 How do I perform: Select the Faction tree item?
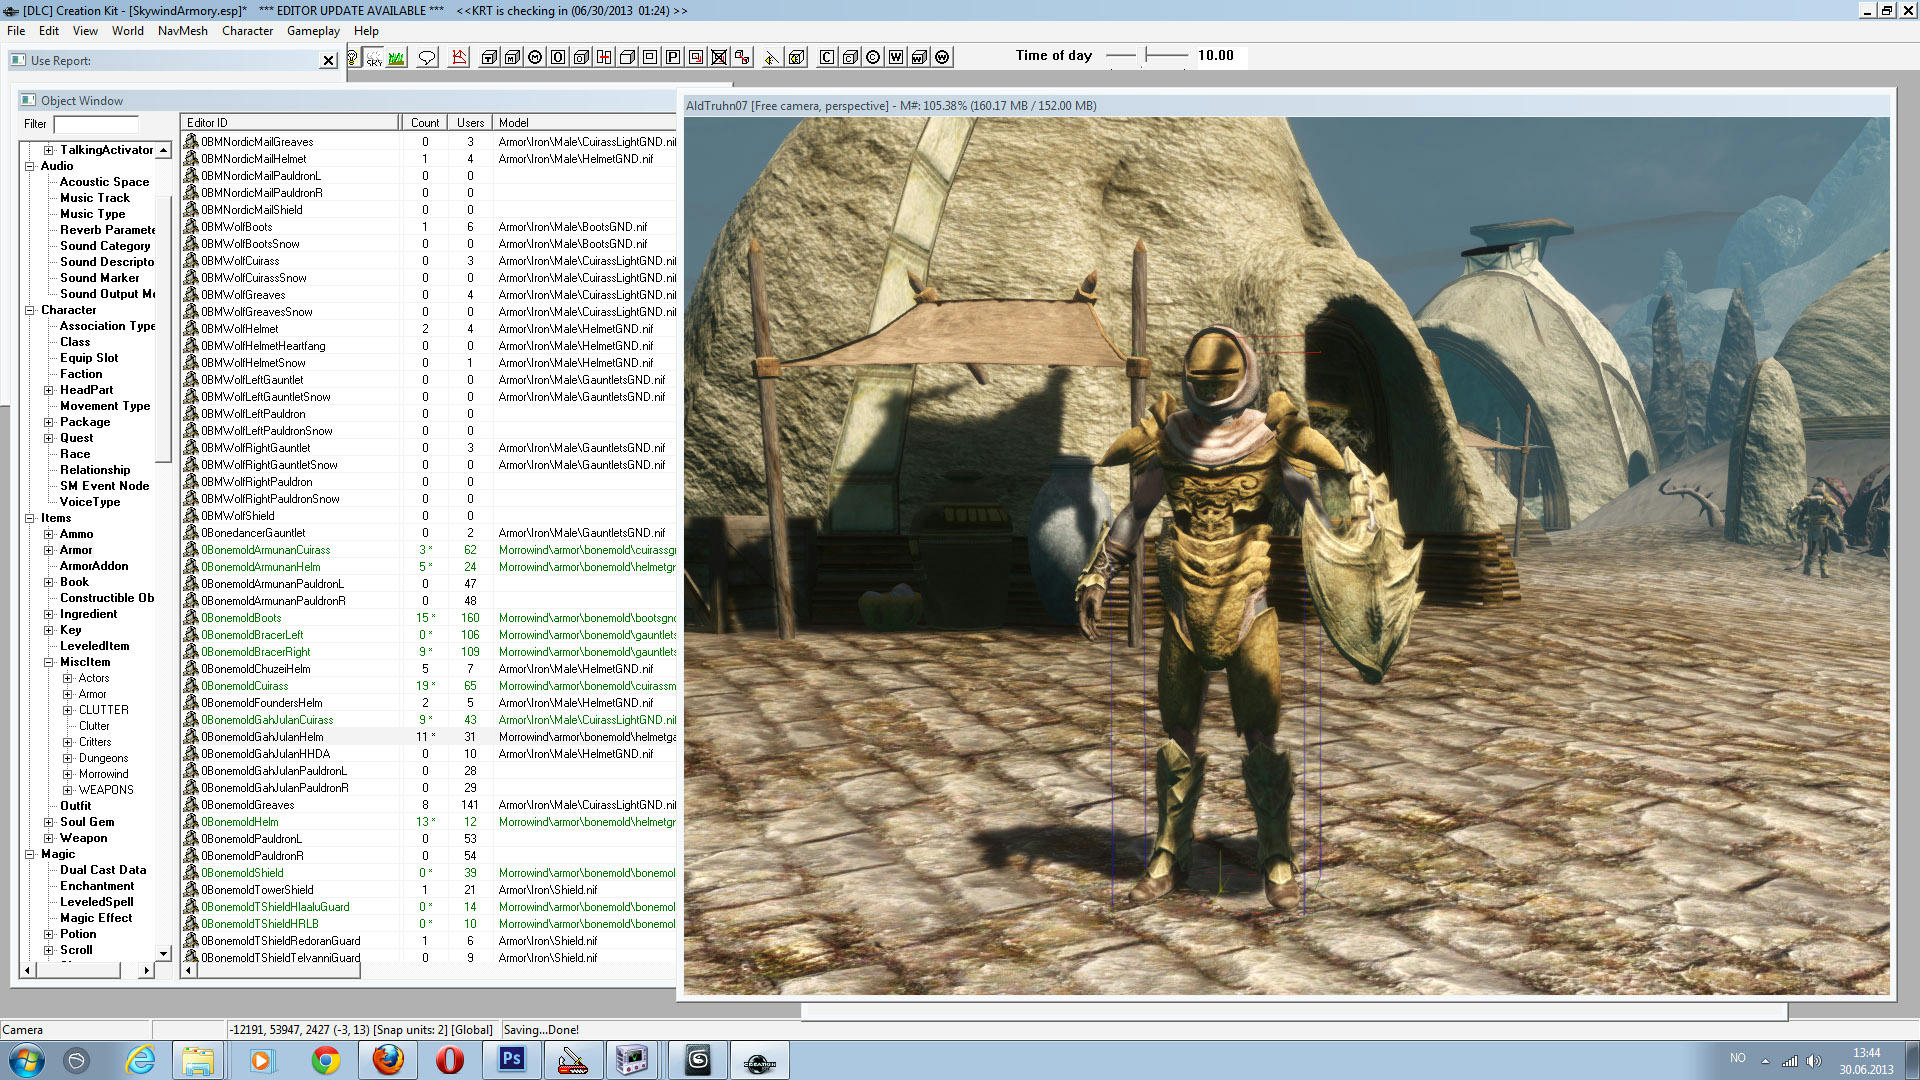pyautogui.click(x=81, y=374)
